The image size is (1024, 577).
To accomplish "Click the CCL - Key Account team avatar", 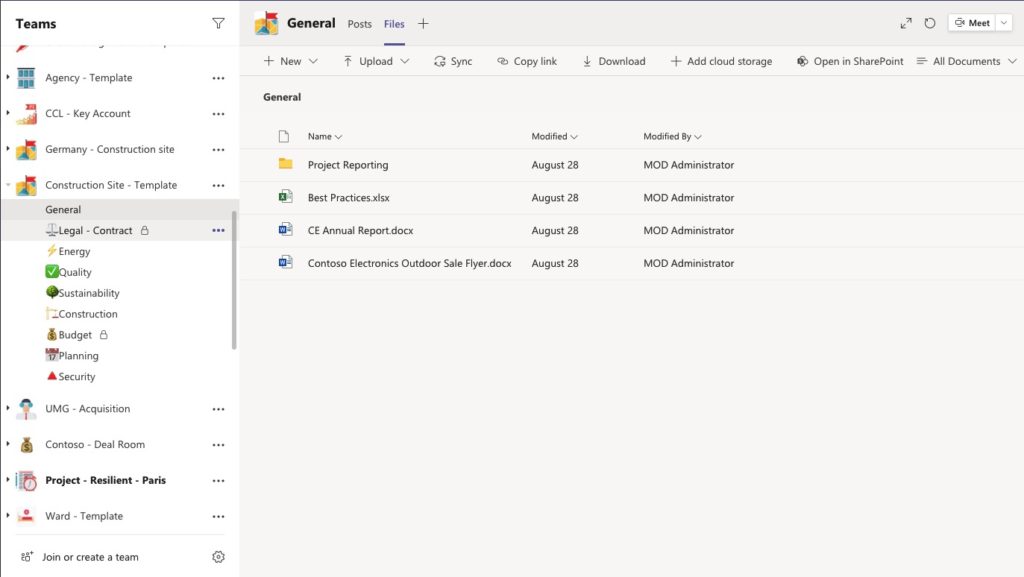I will click(26, 114).
